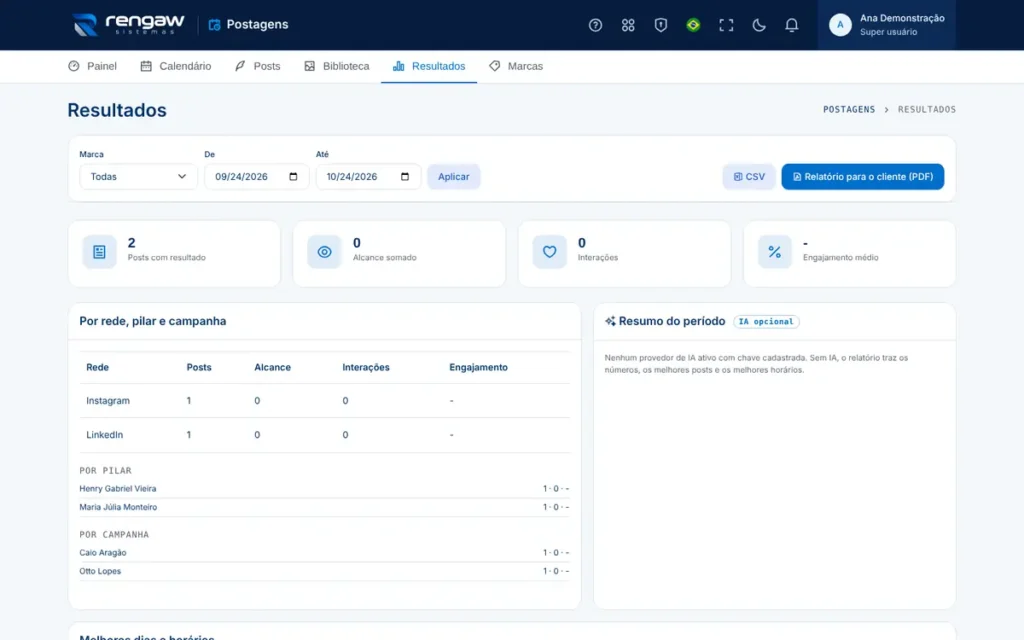Click the POSTAGENS breadcrumb link
1024x640 pixels.
[848, 110]
